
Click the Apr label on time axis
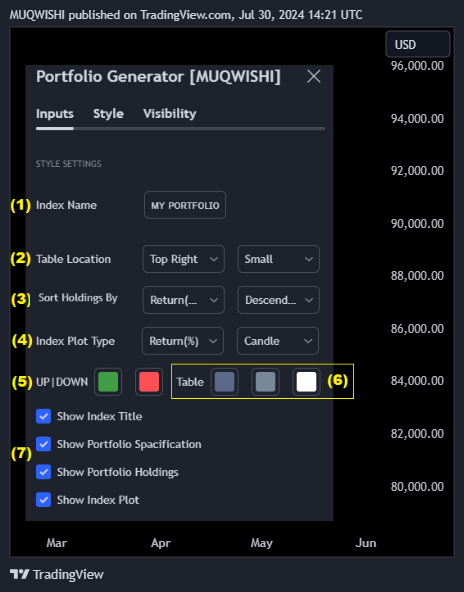[x=161, y=543]
